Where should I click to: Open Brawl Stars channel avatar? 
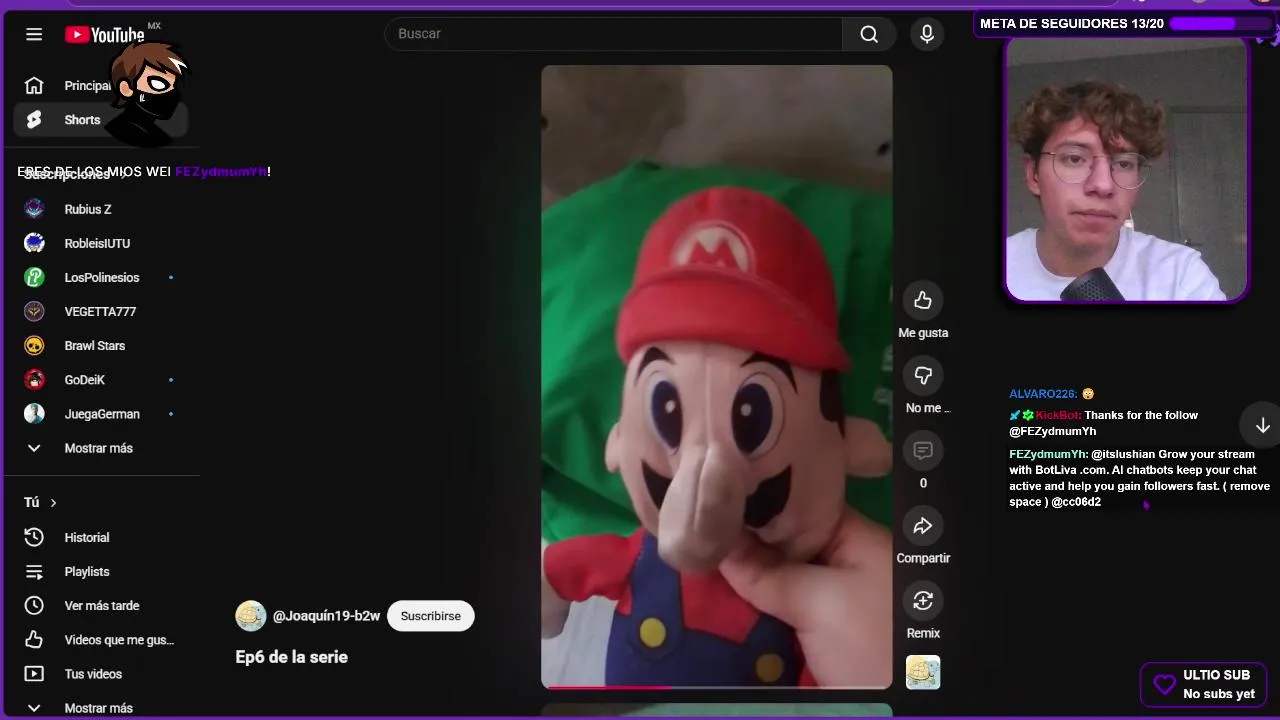[x=34, y=345]
